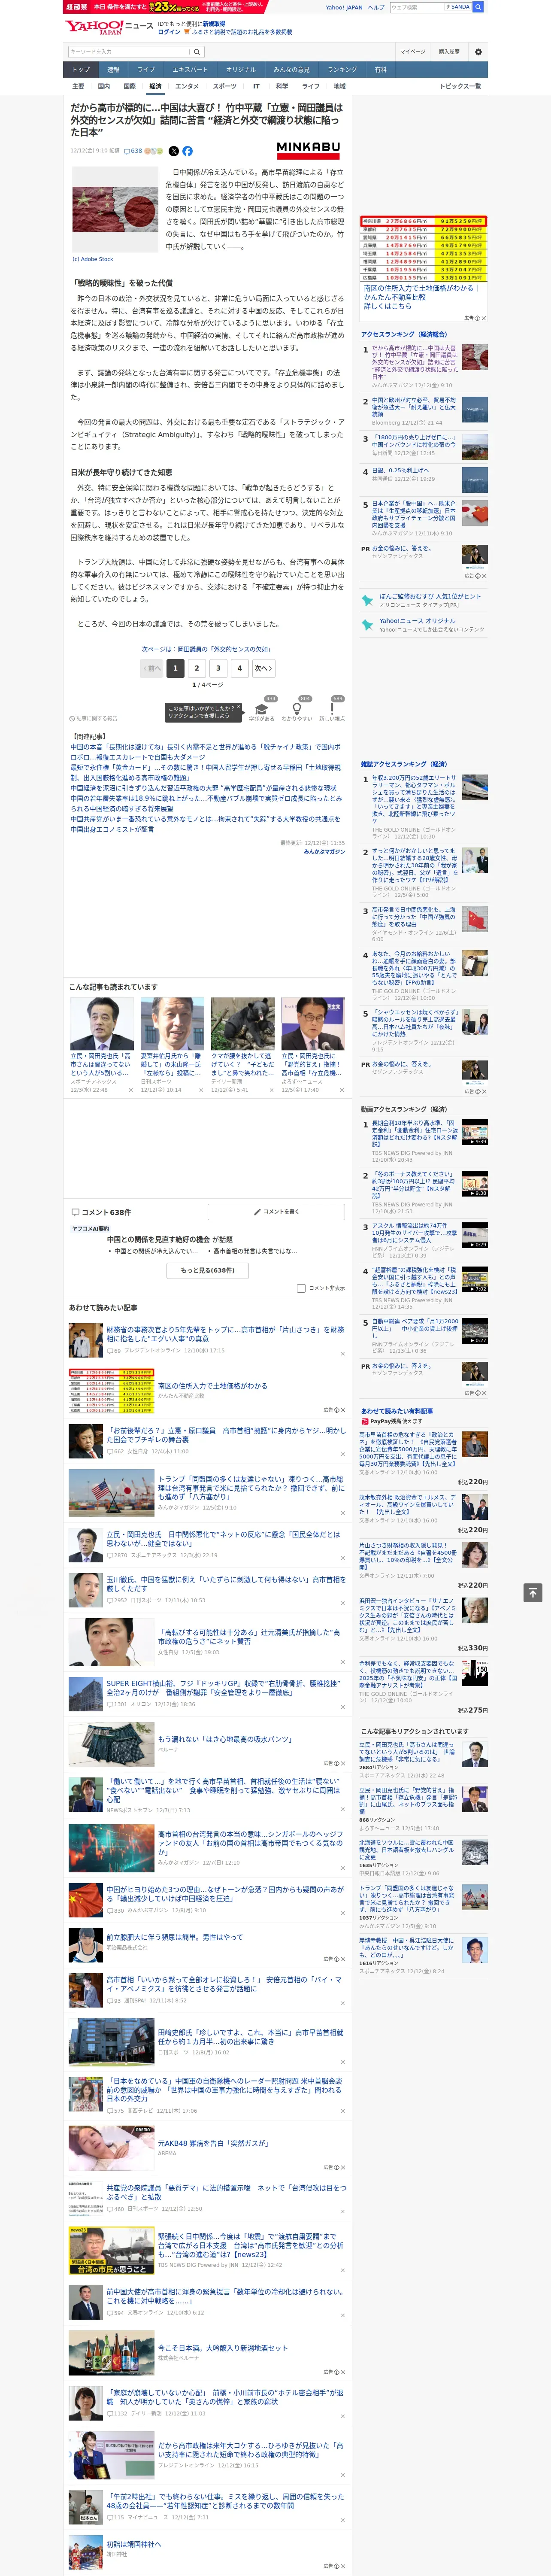This screenshot has width=551, height=2576.
Task: Open 日銀、0.25%利上げへ ranking article
Action: (x=400, y=470)
